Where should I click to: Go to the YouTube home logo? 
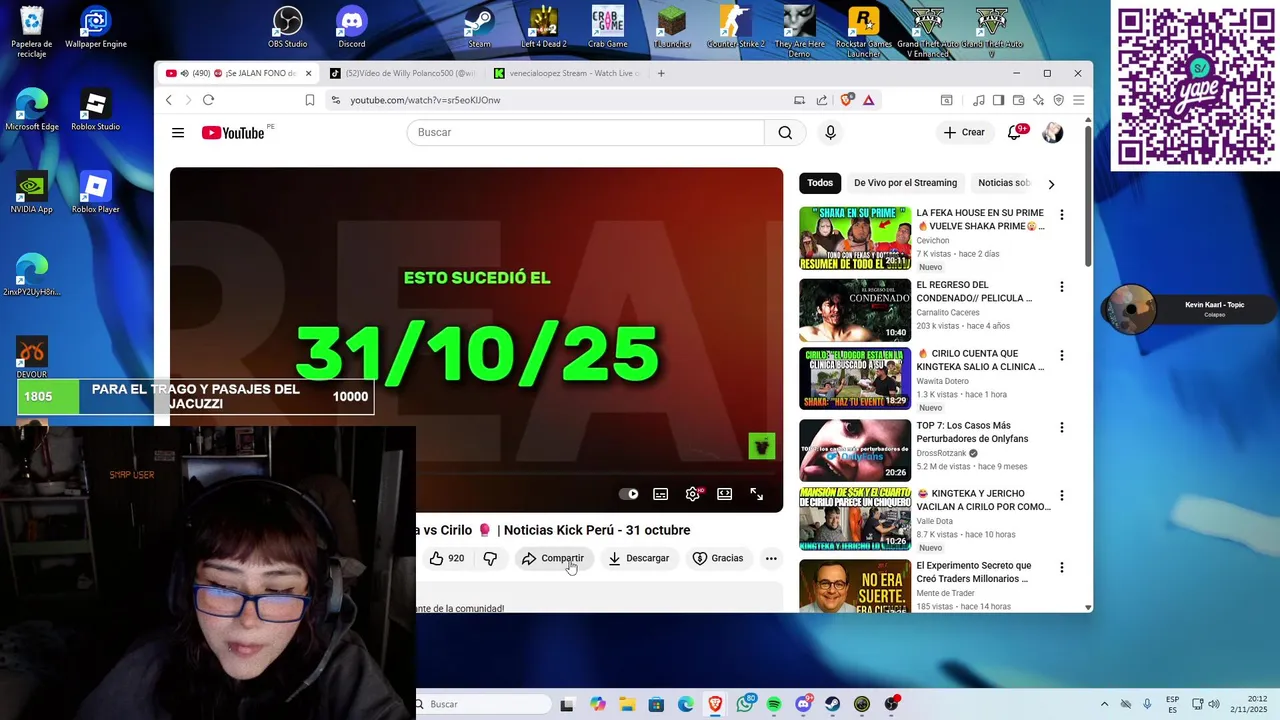(x=233, y=133)
